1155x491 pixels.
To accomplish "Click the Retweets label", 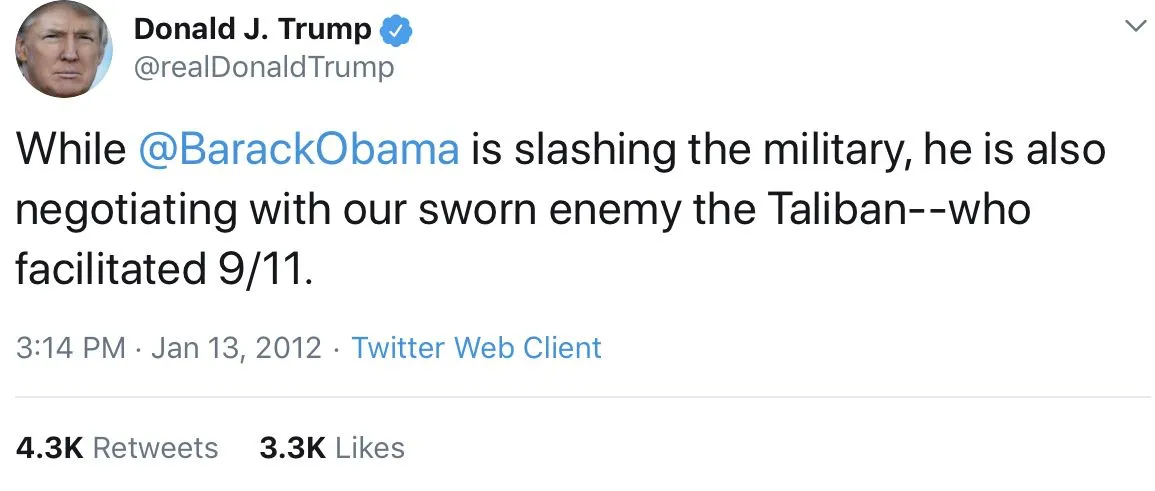I will point(155,447).
